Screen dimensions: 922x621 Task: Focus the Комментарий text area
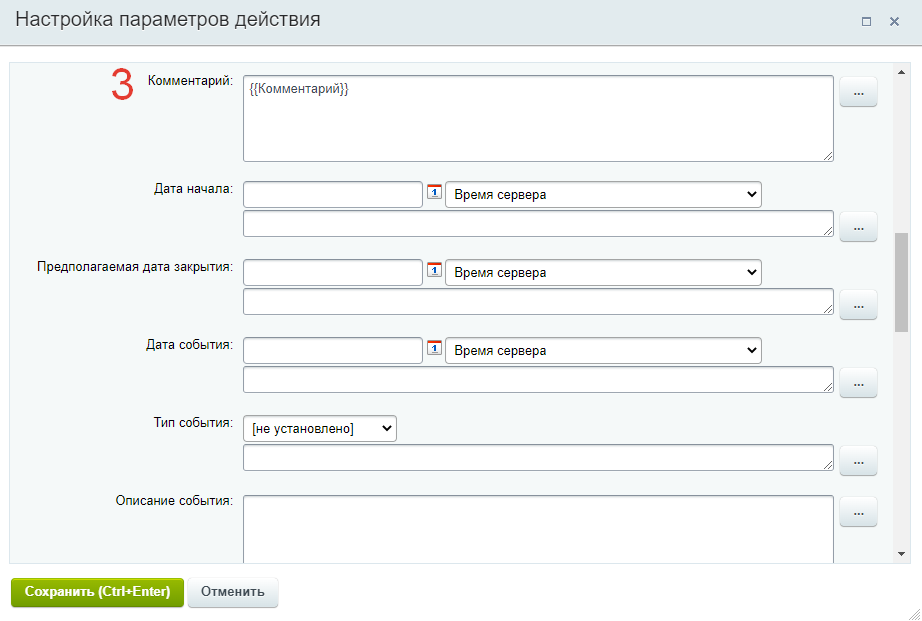coord(538,118)
